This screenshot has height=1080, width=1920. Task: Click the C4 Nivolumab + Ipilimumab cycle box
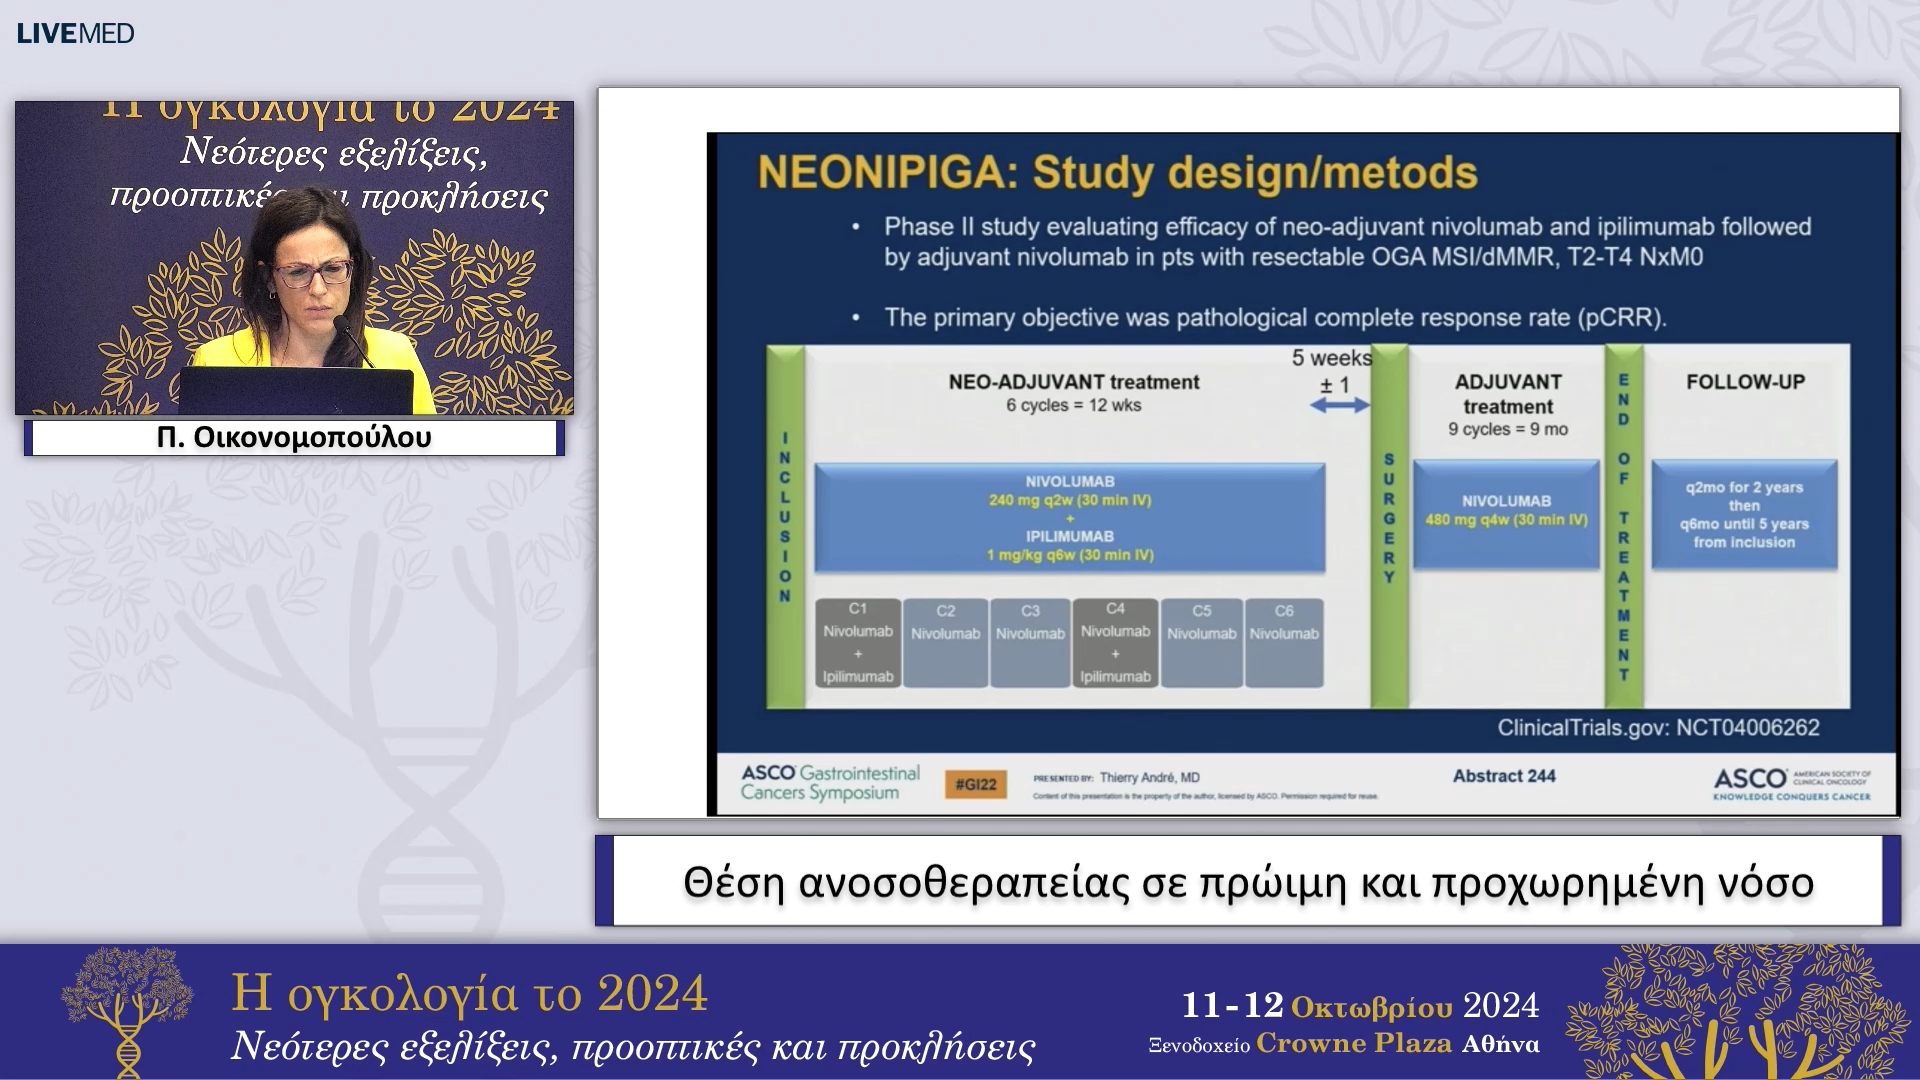[1115, 643]
